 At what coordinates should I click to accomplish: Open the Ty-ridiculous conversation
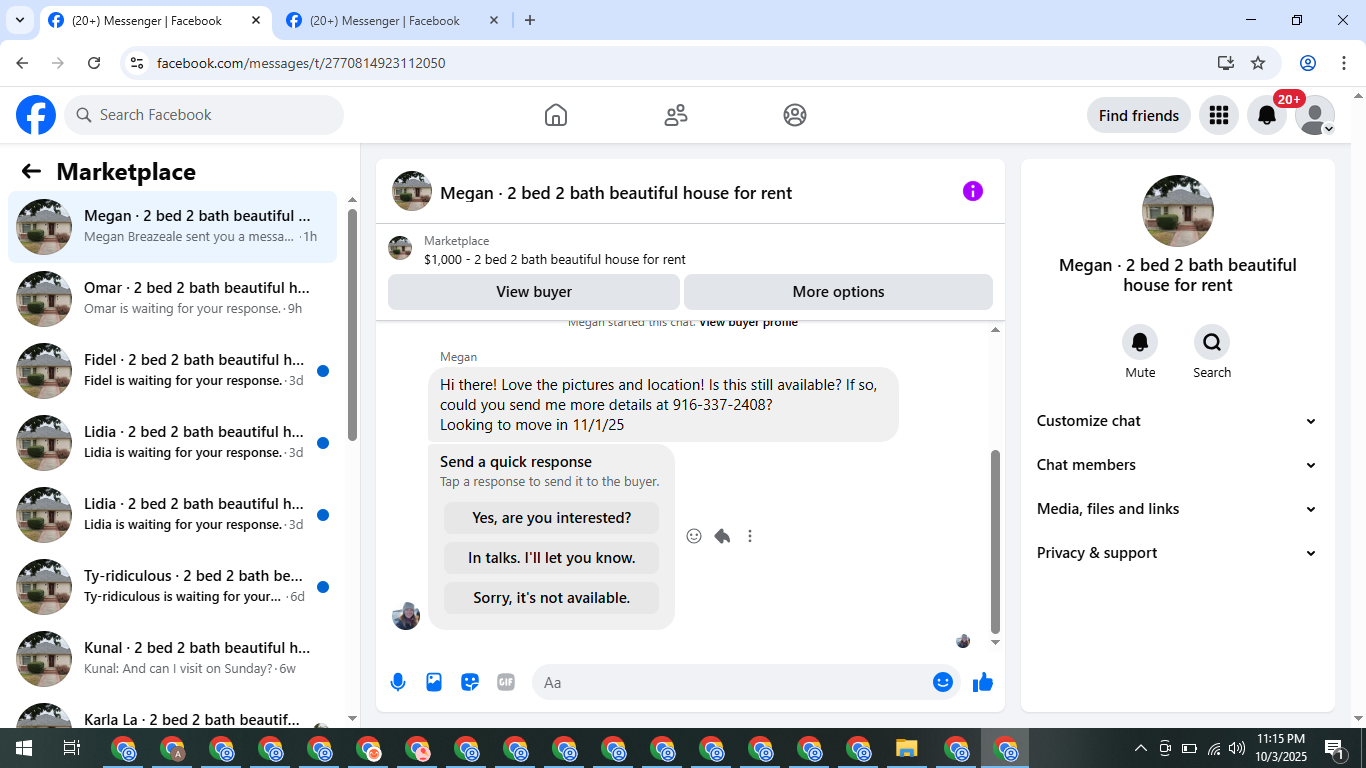coord(172,587)
